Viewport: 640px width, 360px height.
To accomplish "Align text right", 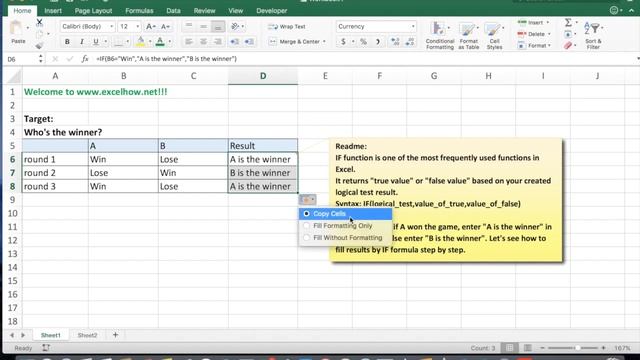I will click(x=218, y=42).
